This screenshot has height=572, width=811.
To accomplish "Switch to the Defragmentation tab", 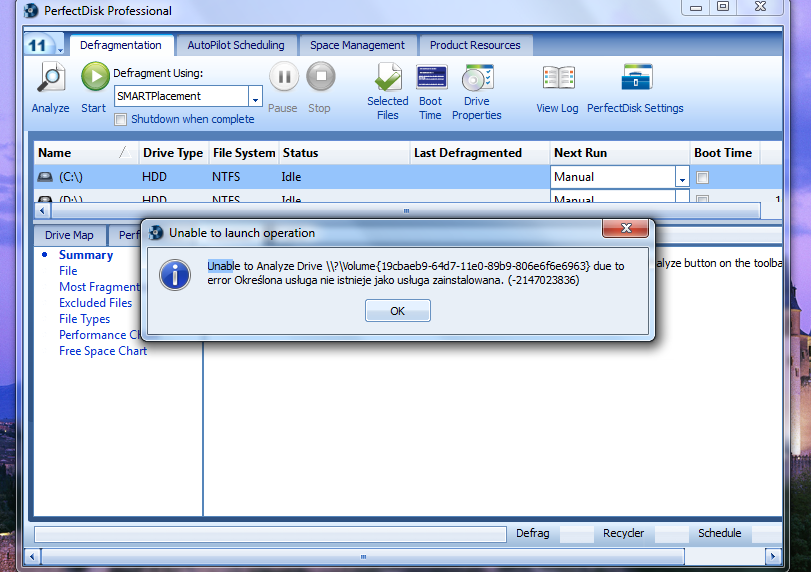I will [121, 45].
